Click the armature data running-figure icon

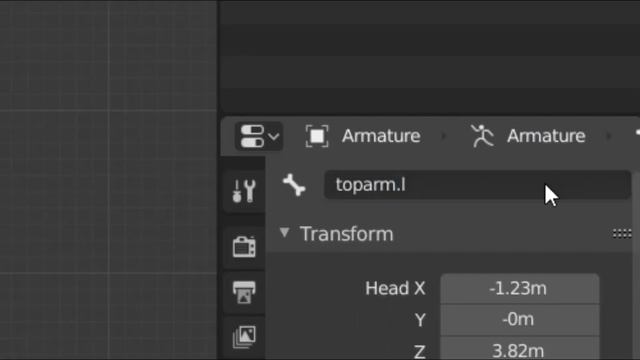pyautogui.click(x=482, y=136)
